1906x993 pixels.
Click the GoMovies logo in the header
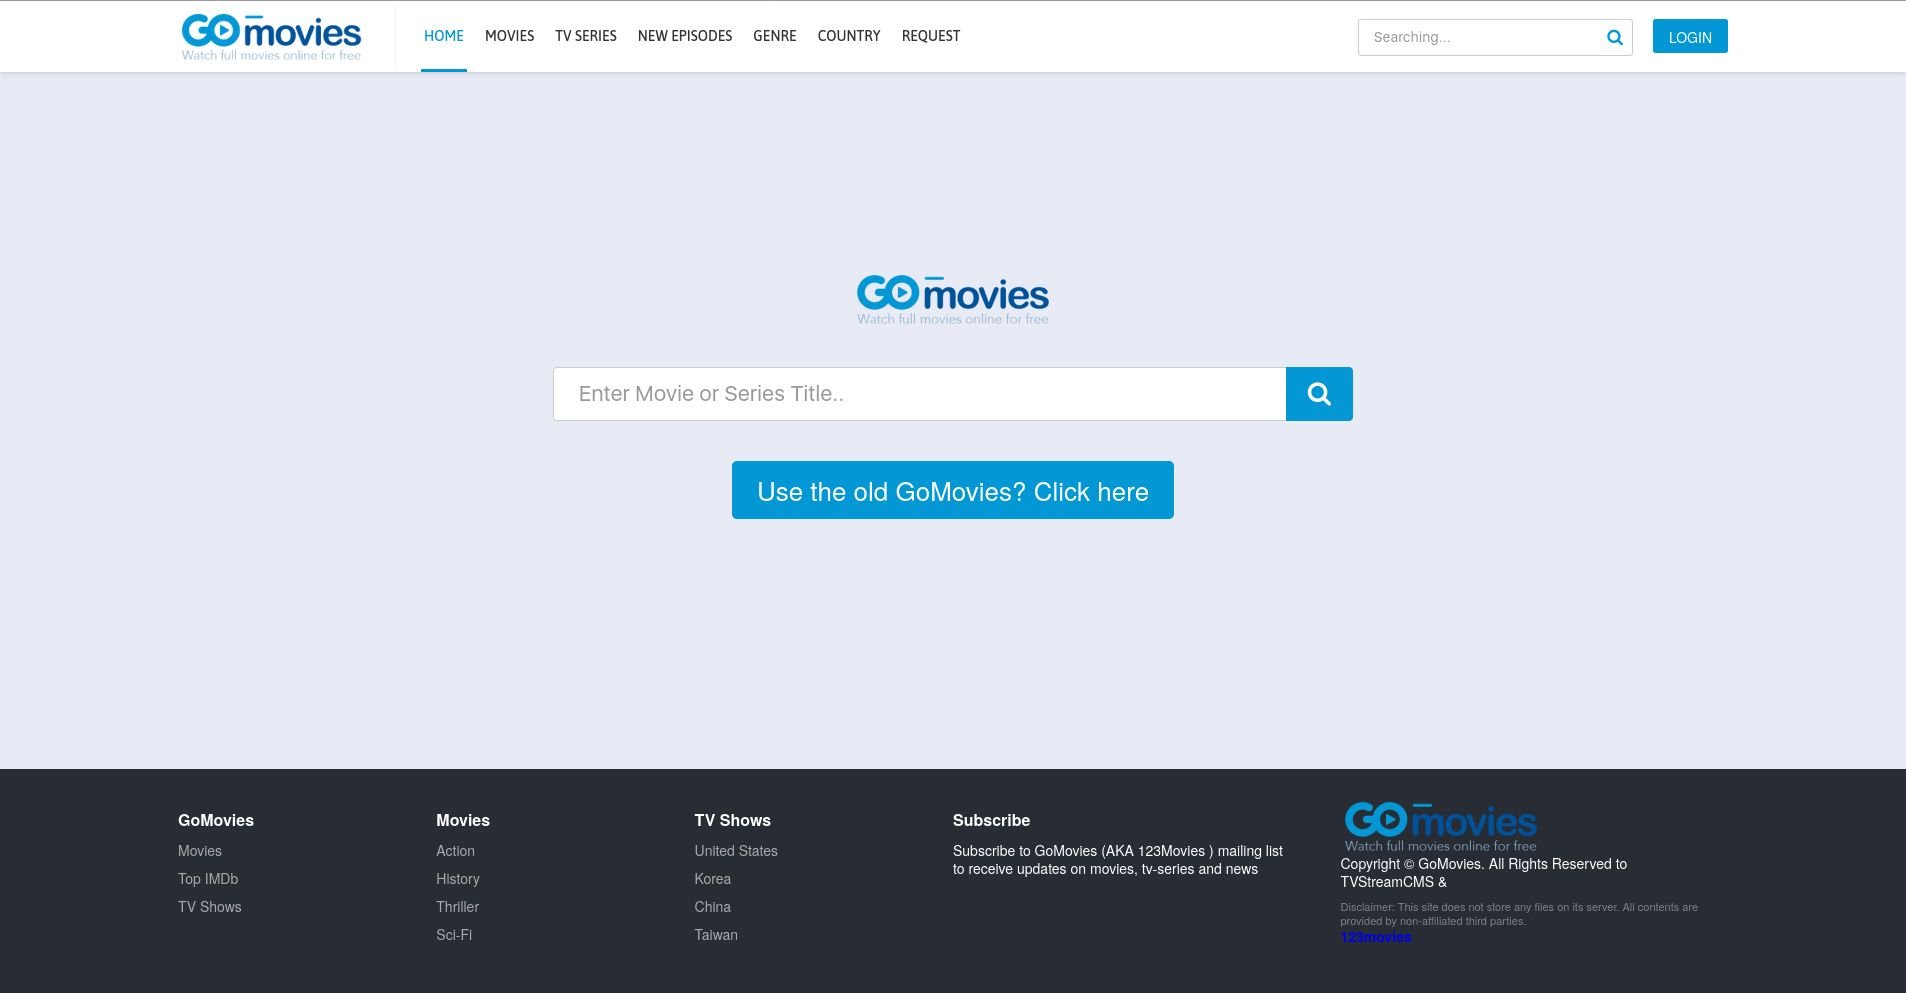click(x=271, y=37)
